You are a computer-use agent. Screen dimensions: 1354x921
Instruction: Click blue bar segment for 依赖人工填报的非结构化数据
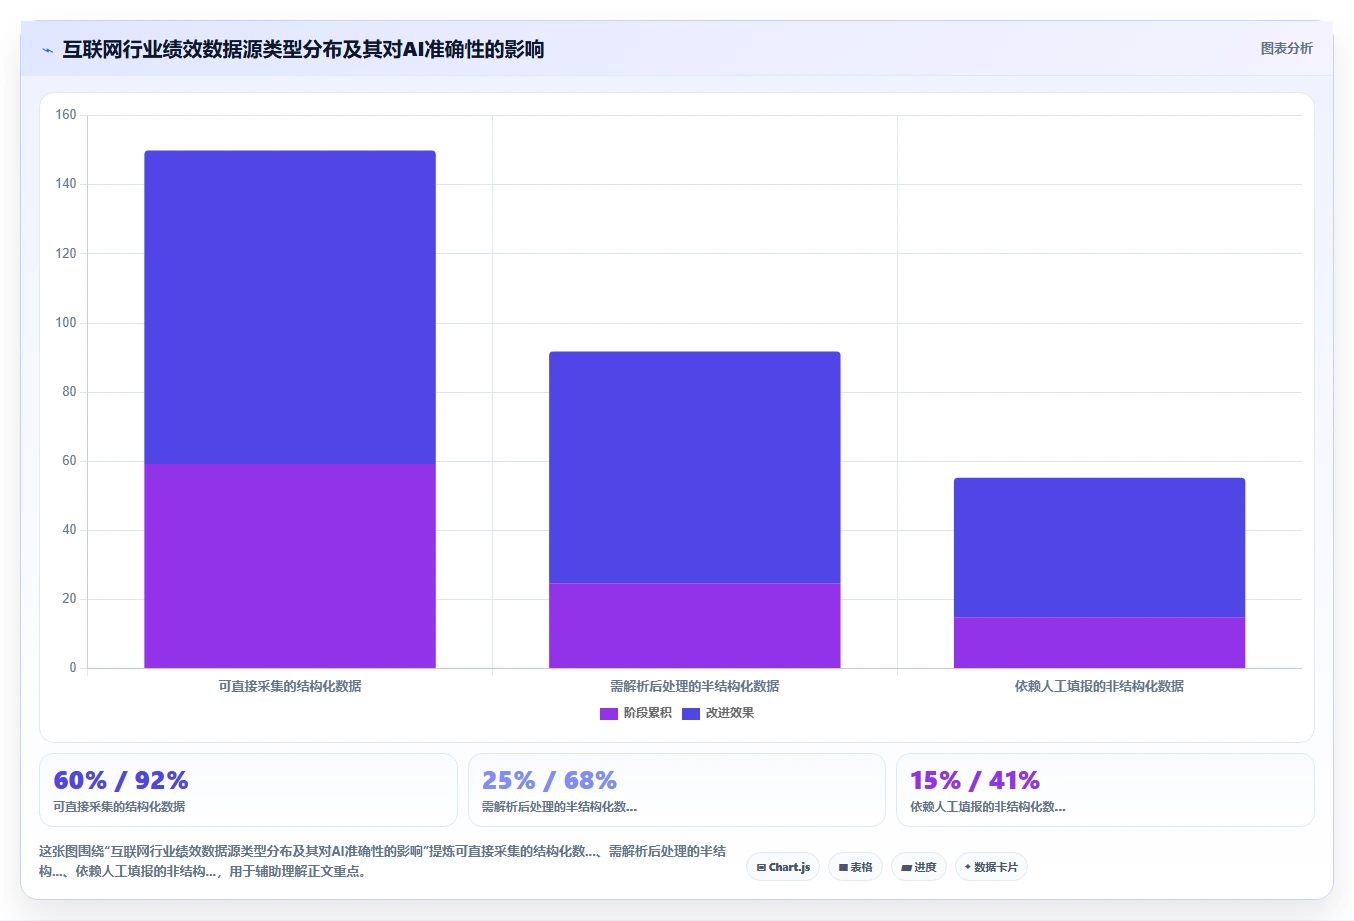pyautogui.click(x=1099, y=547)
